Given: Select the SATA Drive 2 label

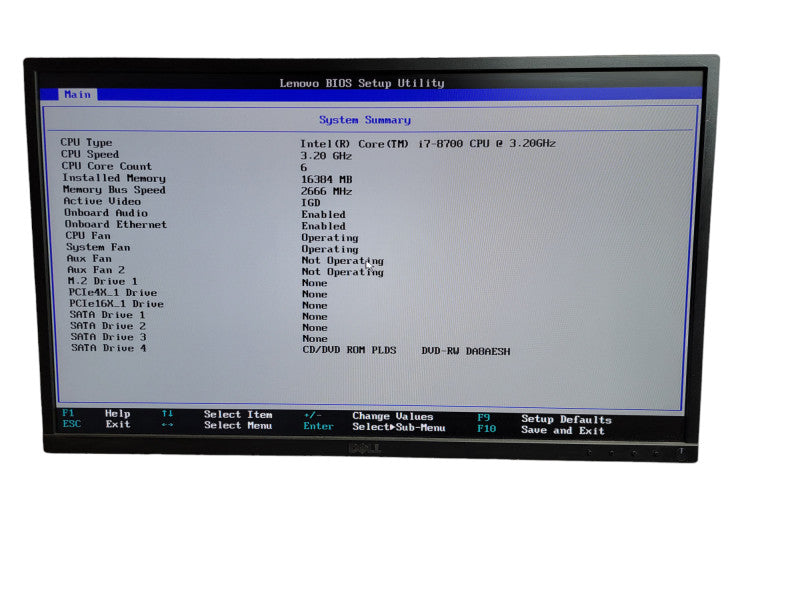Looking at the screenshot, I should tap(108, 326).
